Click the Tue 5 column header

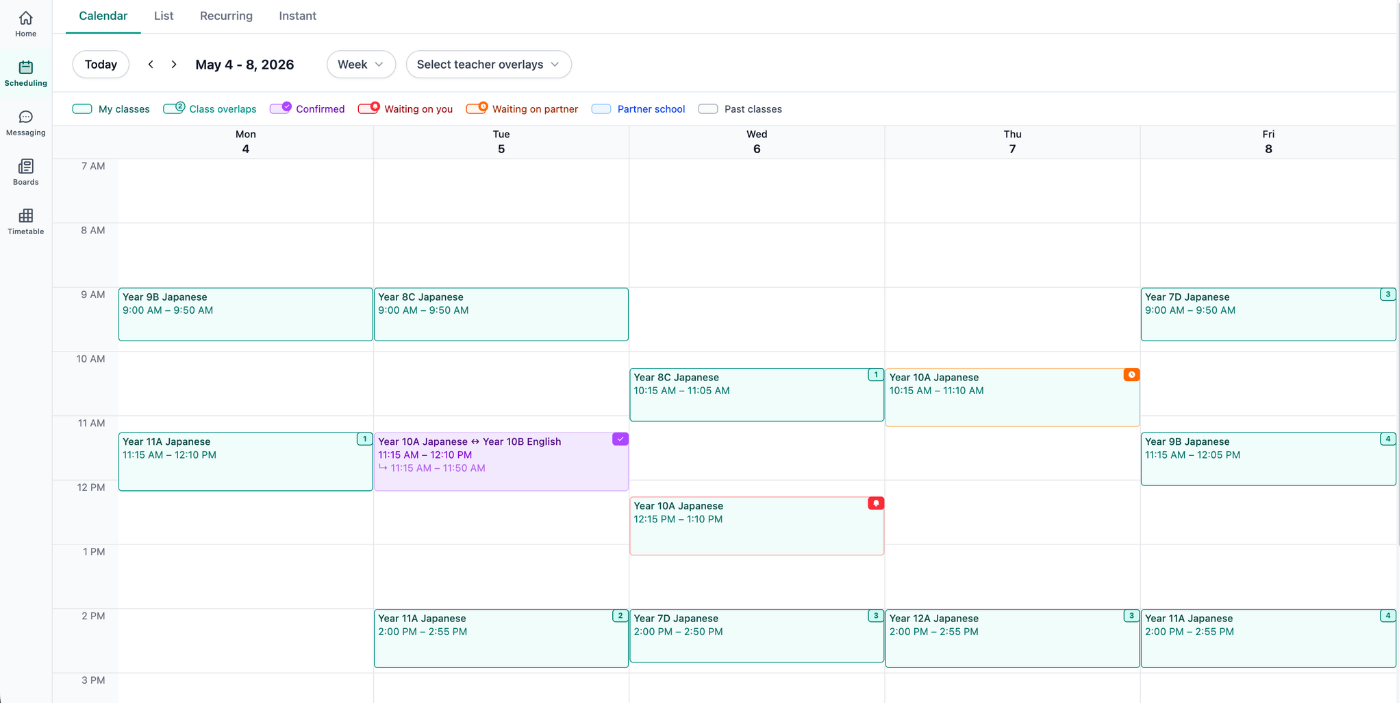[501, 142]
